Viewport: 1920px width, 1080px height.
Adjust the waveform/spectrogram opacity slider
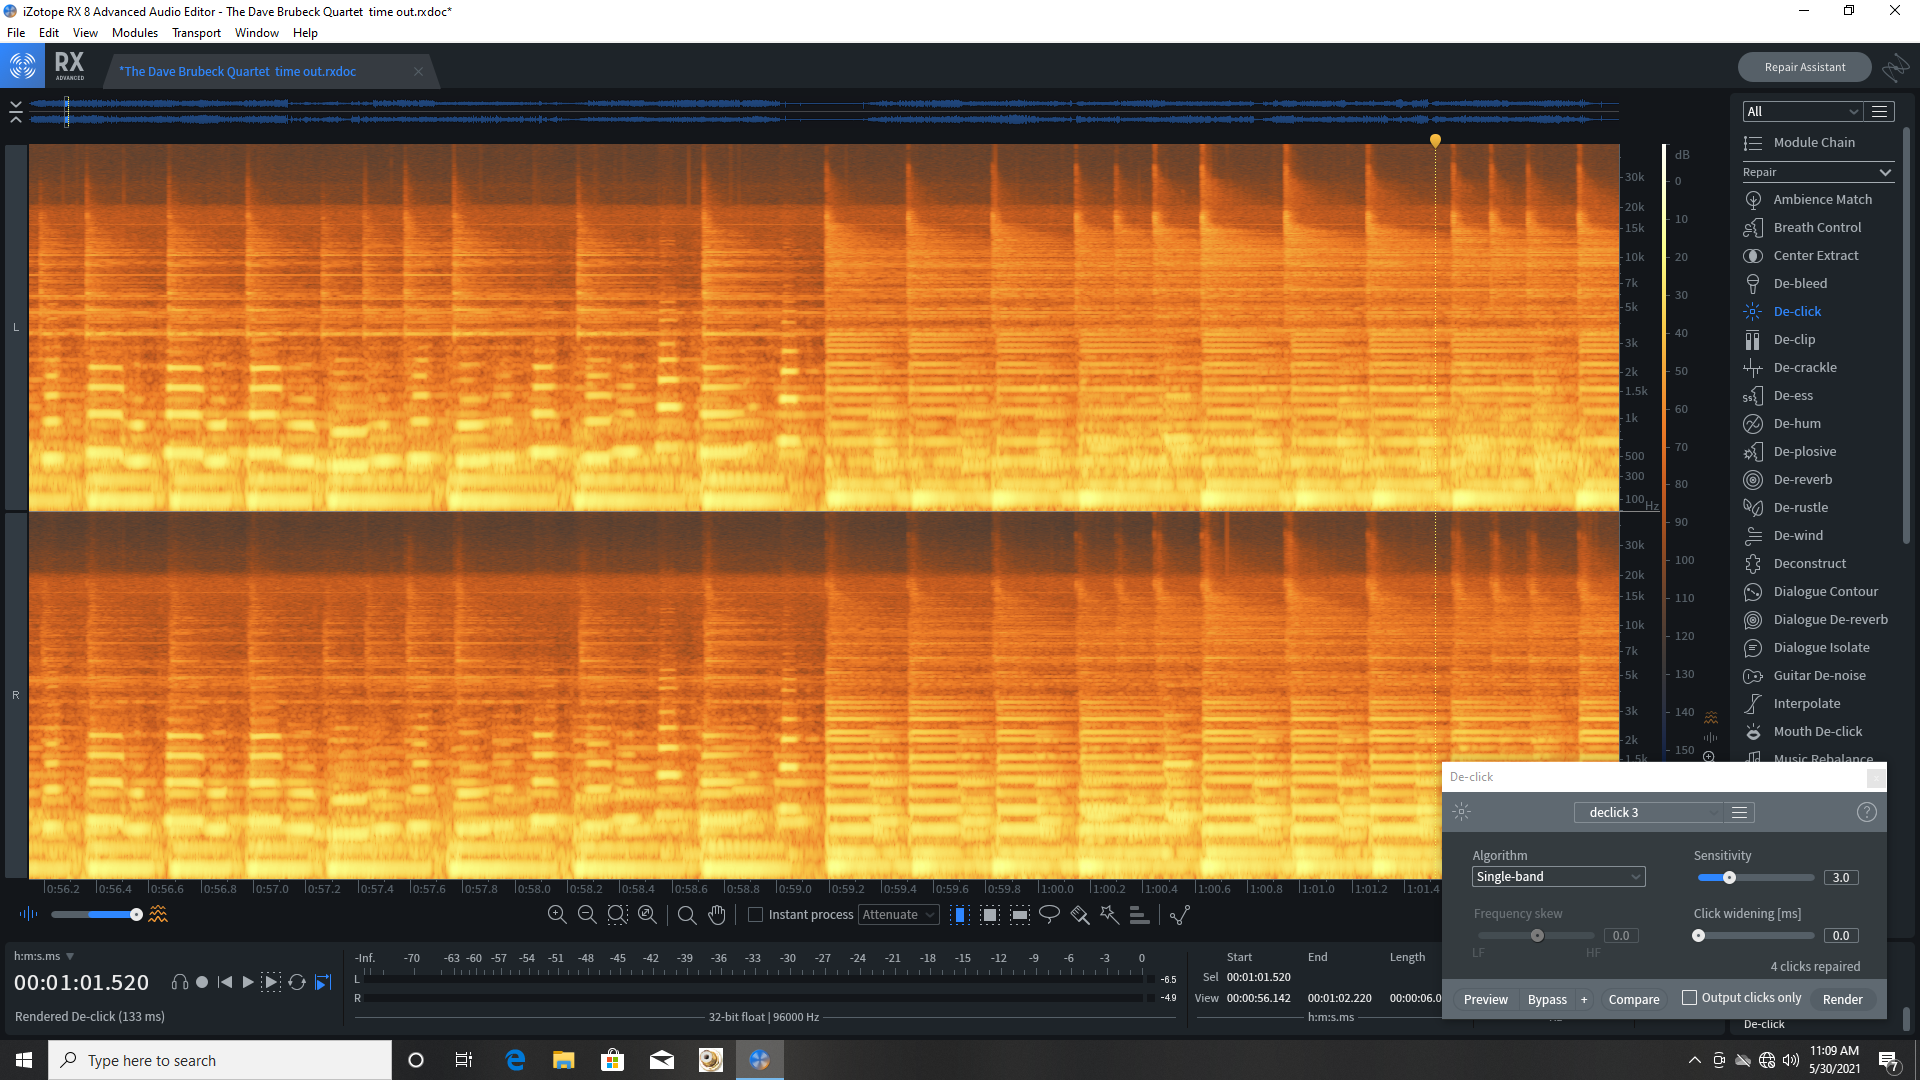96,914
